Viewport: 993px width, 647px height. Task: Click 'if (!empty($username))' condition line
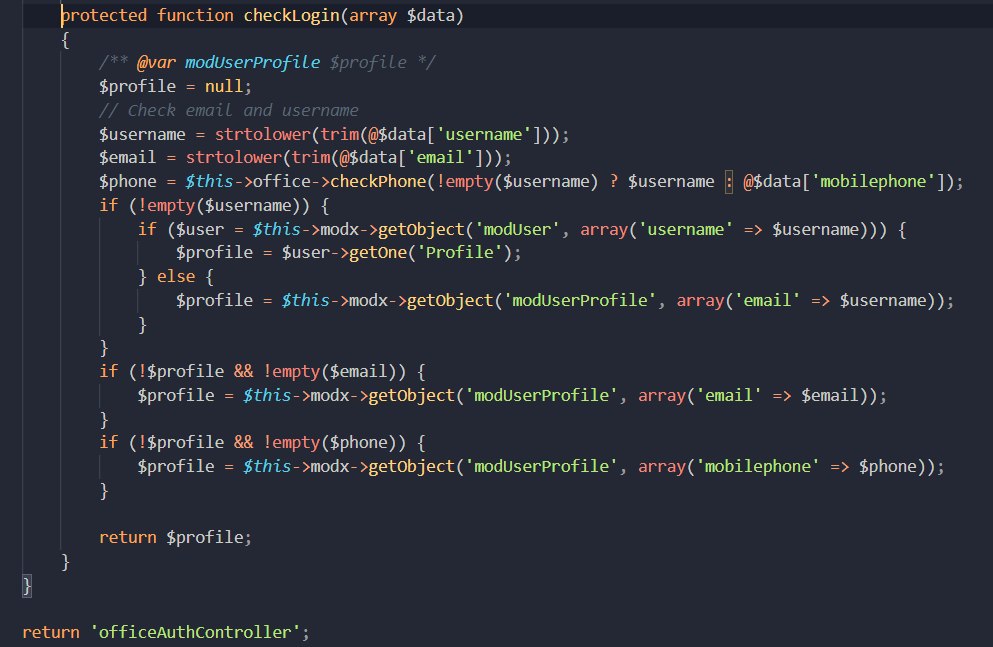point(214,205)
